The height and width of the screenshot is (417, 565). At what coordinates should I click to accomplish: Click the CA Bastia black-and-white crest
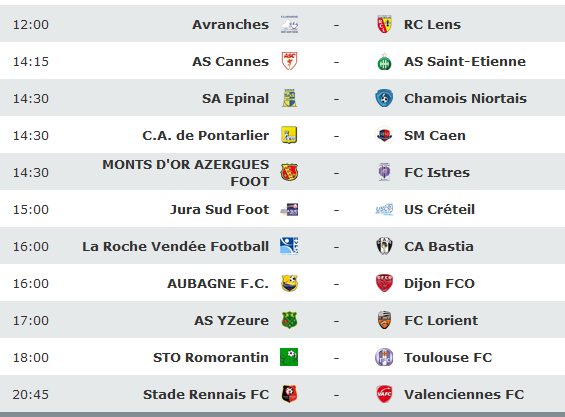point(384,247)
